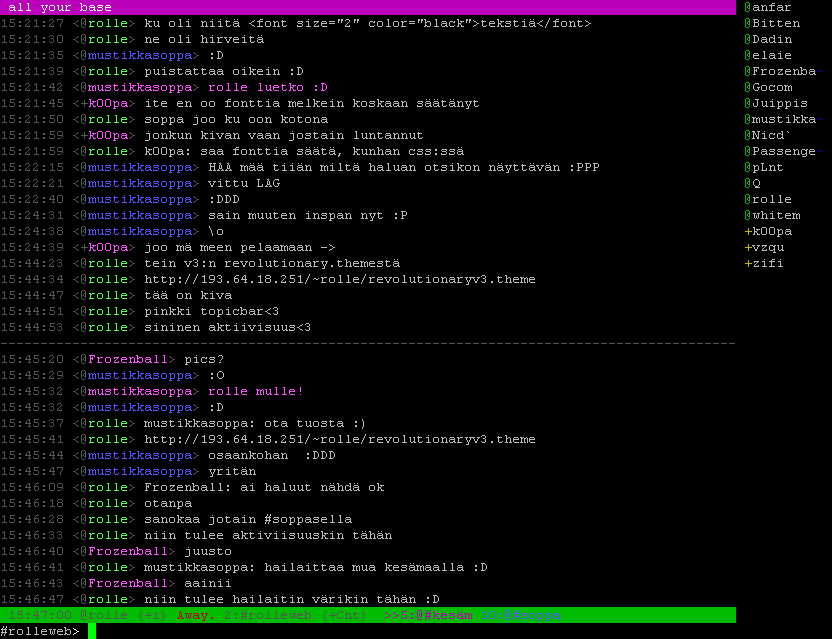This screenshot has width=832, height=639.
Task: Click the input line after #rolleweb> prompt
Action: point(411,631)
